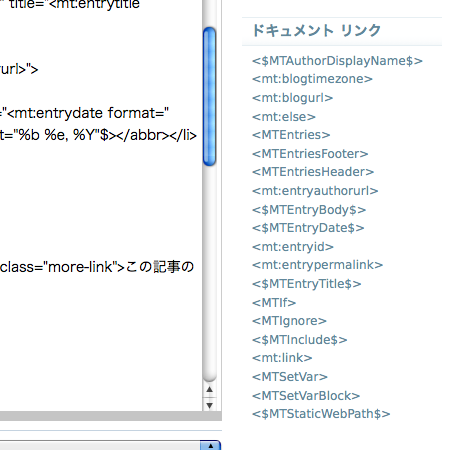Open the <$MTEntryTitle$> link
Image resolution: width=450 pixels, height=450 pixels.
pyautogui.click(x=307, y=284)
